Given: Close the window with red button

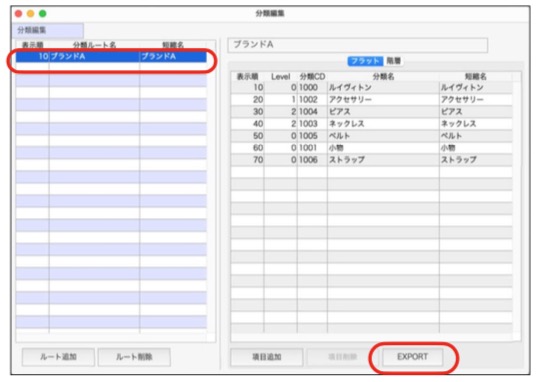Looking at the screenshot, I should 19,13.
